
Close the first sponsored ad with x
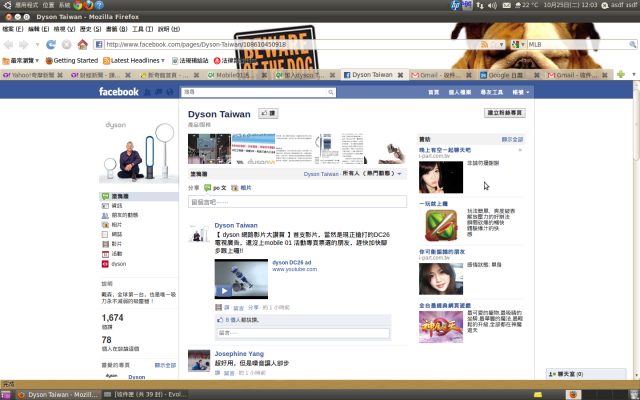[520, 150]
